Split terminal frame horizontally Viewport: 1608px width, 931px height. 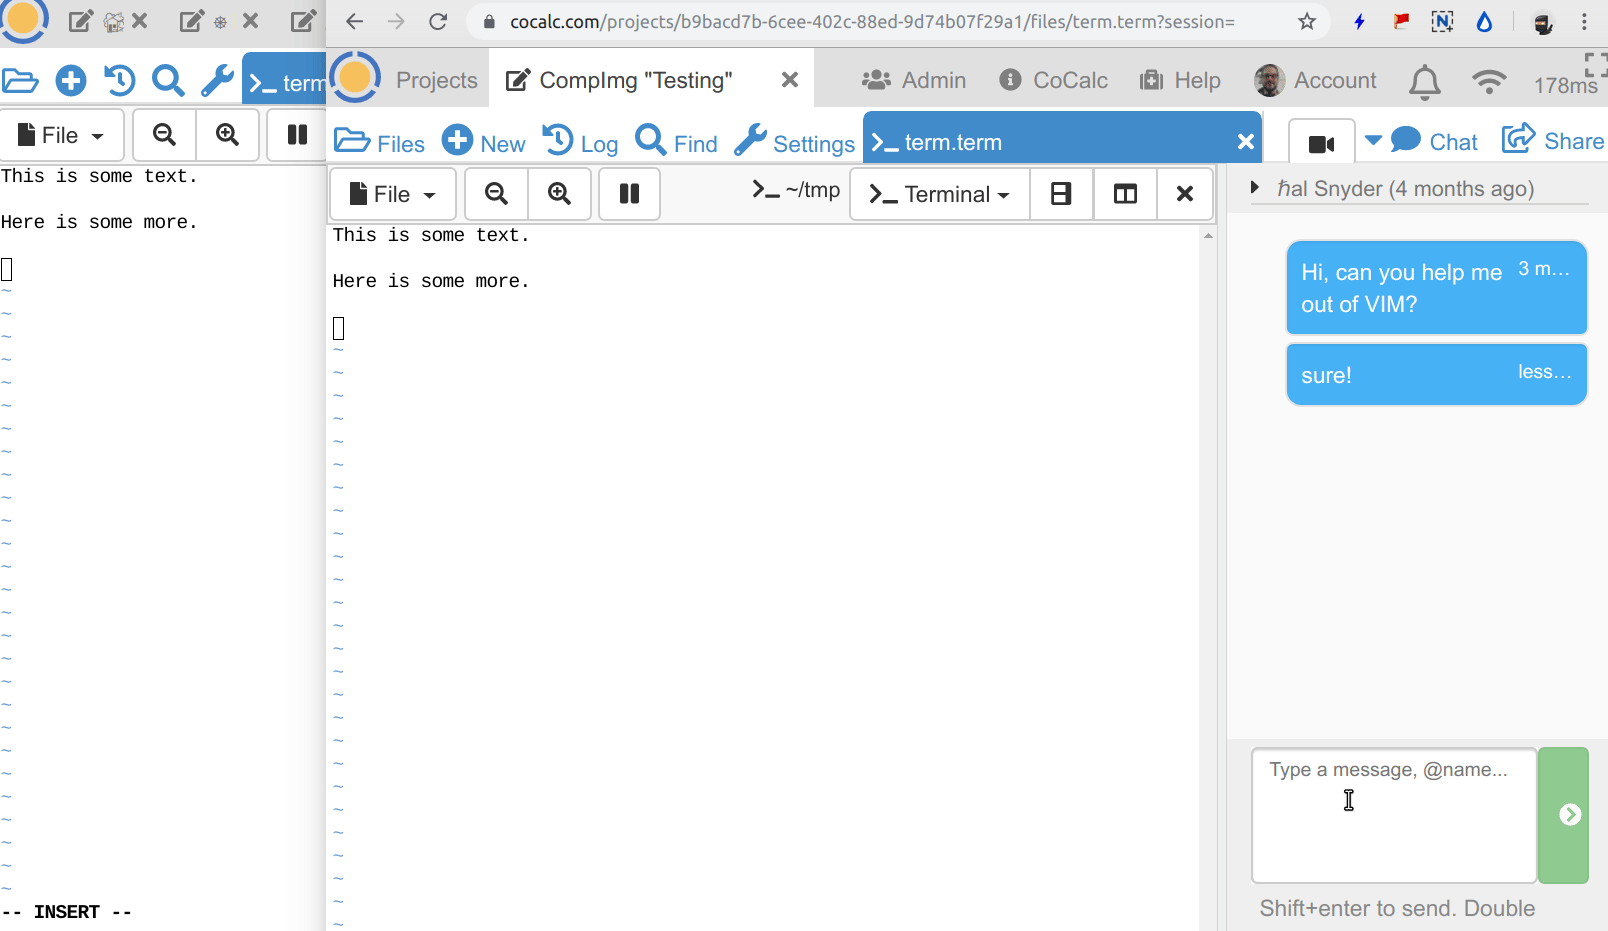[1061, 194]
